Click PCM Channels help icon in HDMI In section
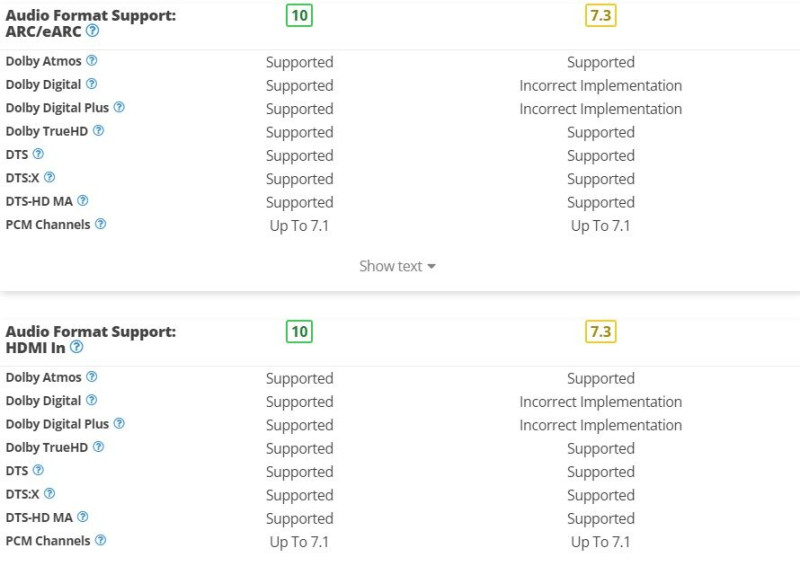Image resolution: width=800 pixels, height=566 pixels. 101,540
